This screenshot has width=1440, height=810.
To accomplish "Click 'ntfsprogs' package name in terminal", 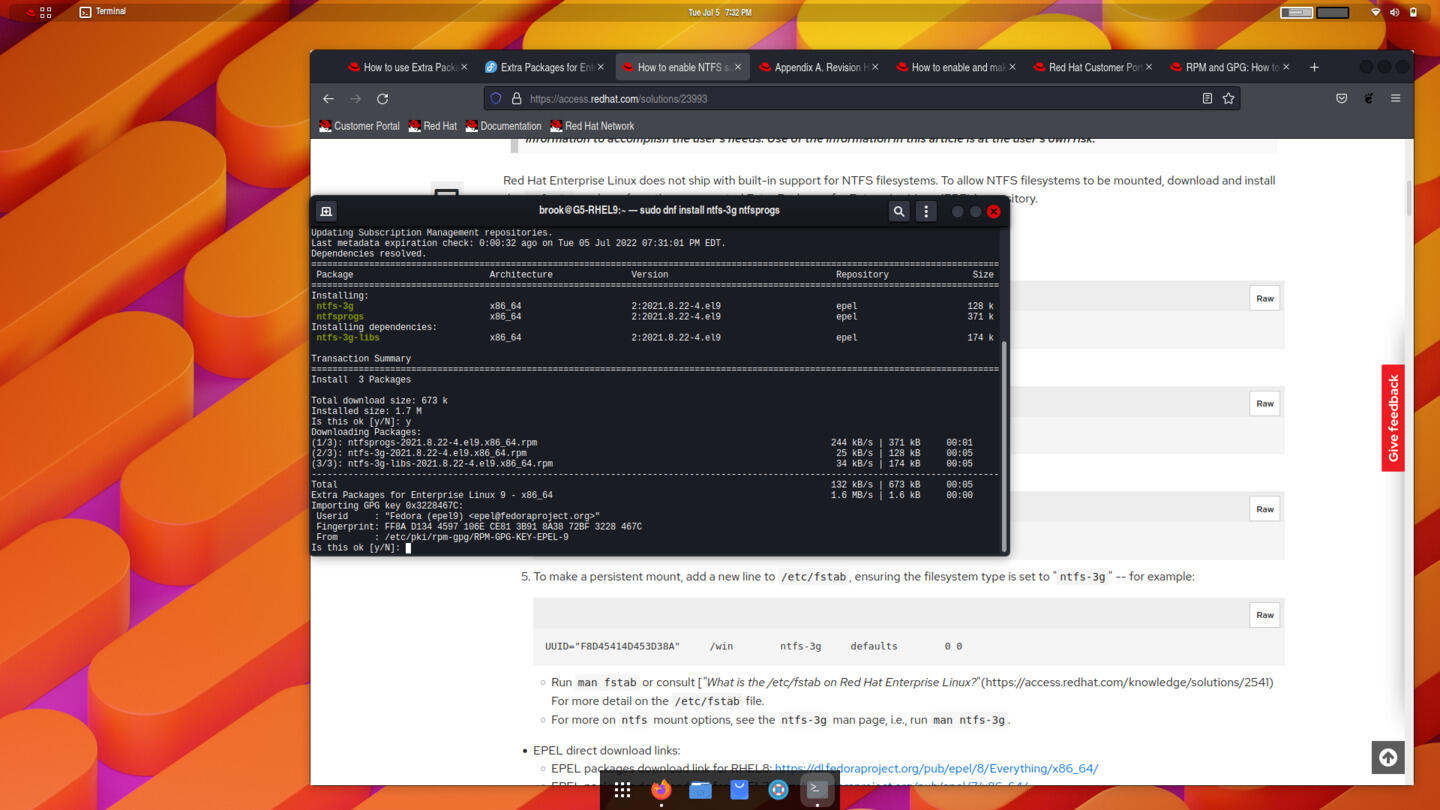I will click(340, 317).
